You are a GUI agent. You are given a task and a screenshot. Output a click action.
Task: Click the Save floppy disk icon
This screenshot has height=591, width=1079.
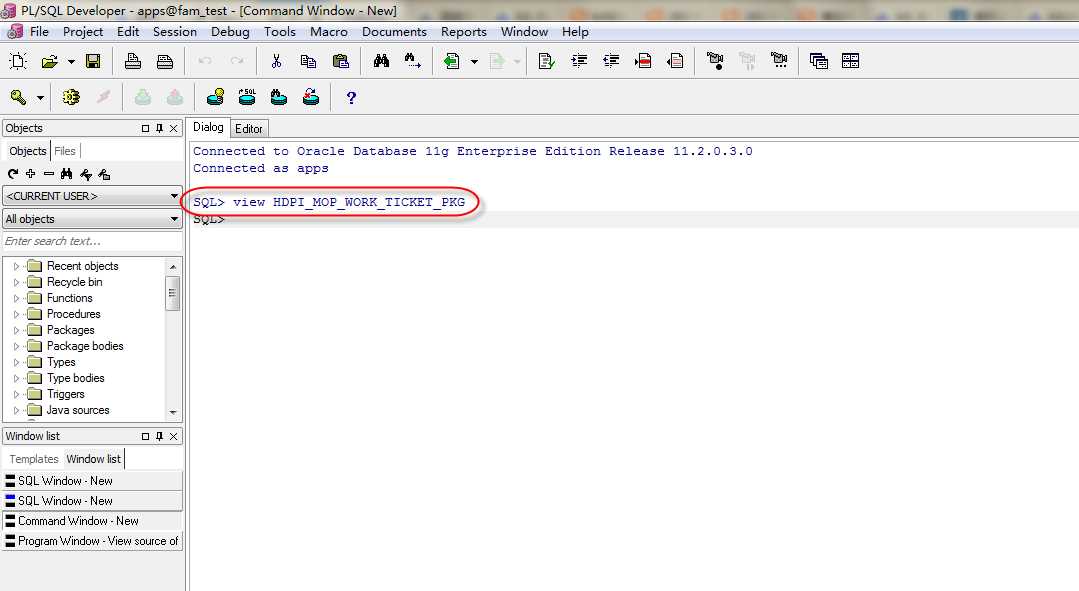pos(93,61)
